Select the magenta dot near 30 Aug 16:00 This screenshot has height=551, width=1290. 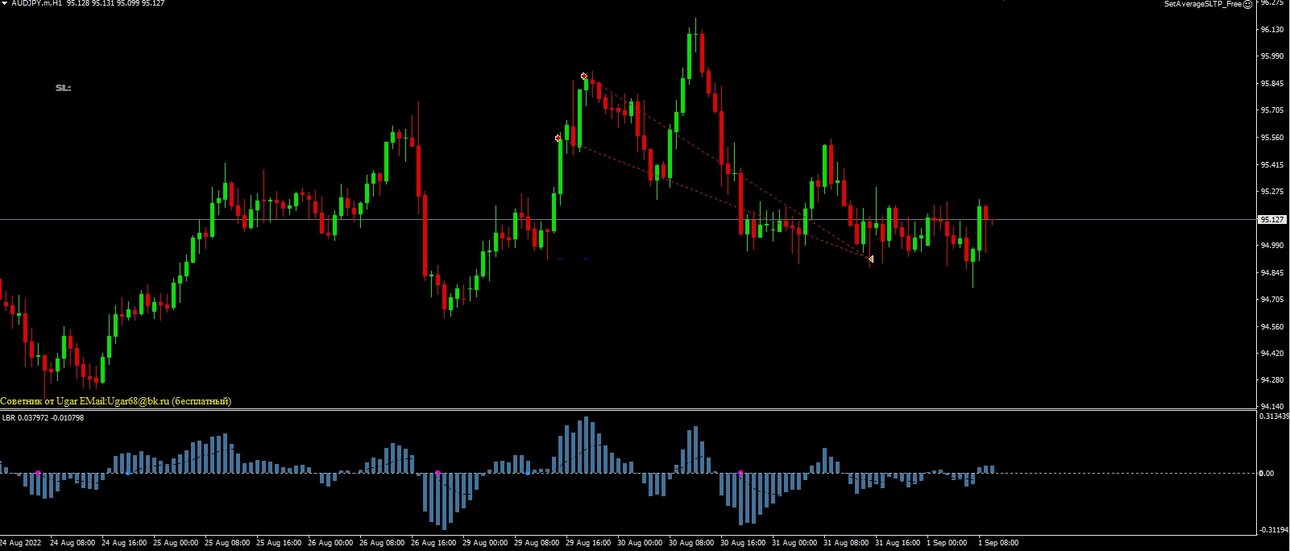tap(740, 472)
